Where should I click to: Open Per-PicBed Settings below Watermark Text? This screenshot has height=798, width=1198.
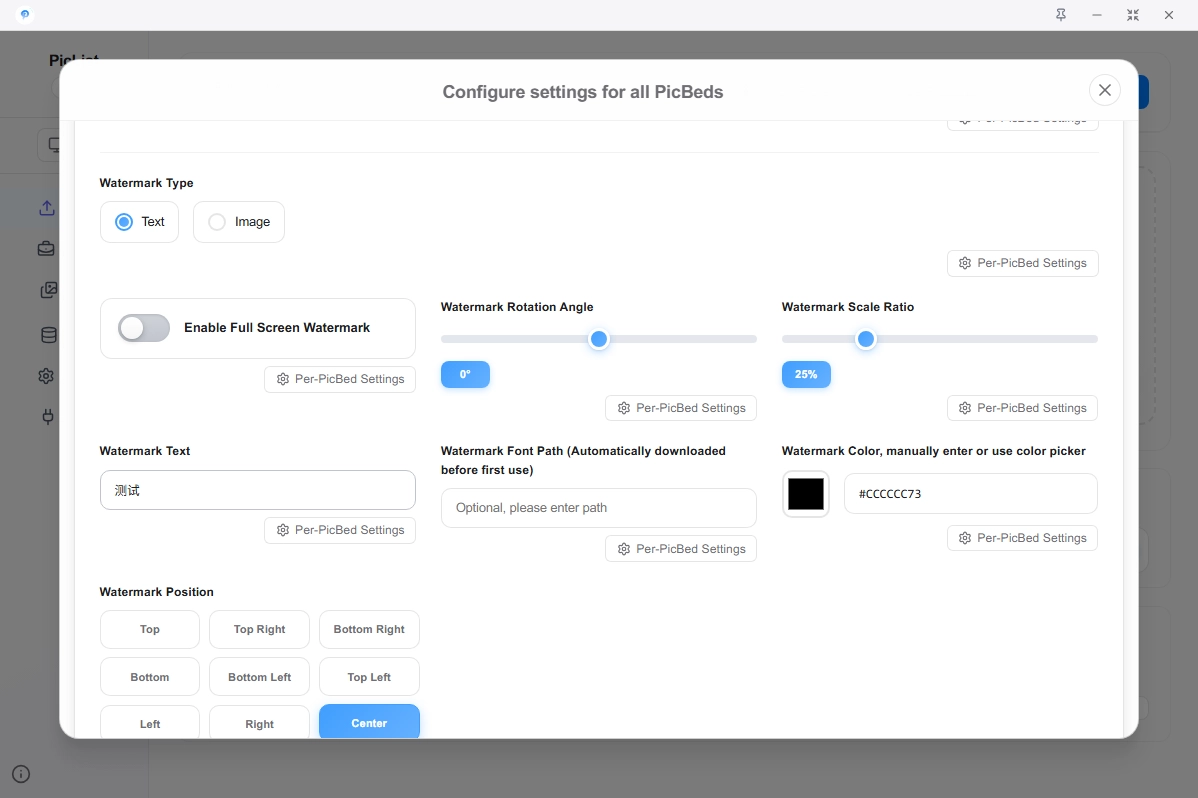click(x=340, y=530)
